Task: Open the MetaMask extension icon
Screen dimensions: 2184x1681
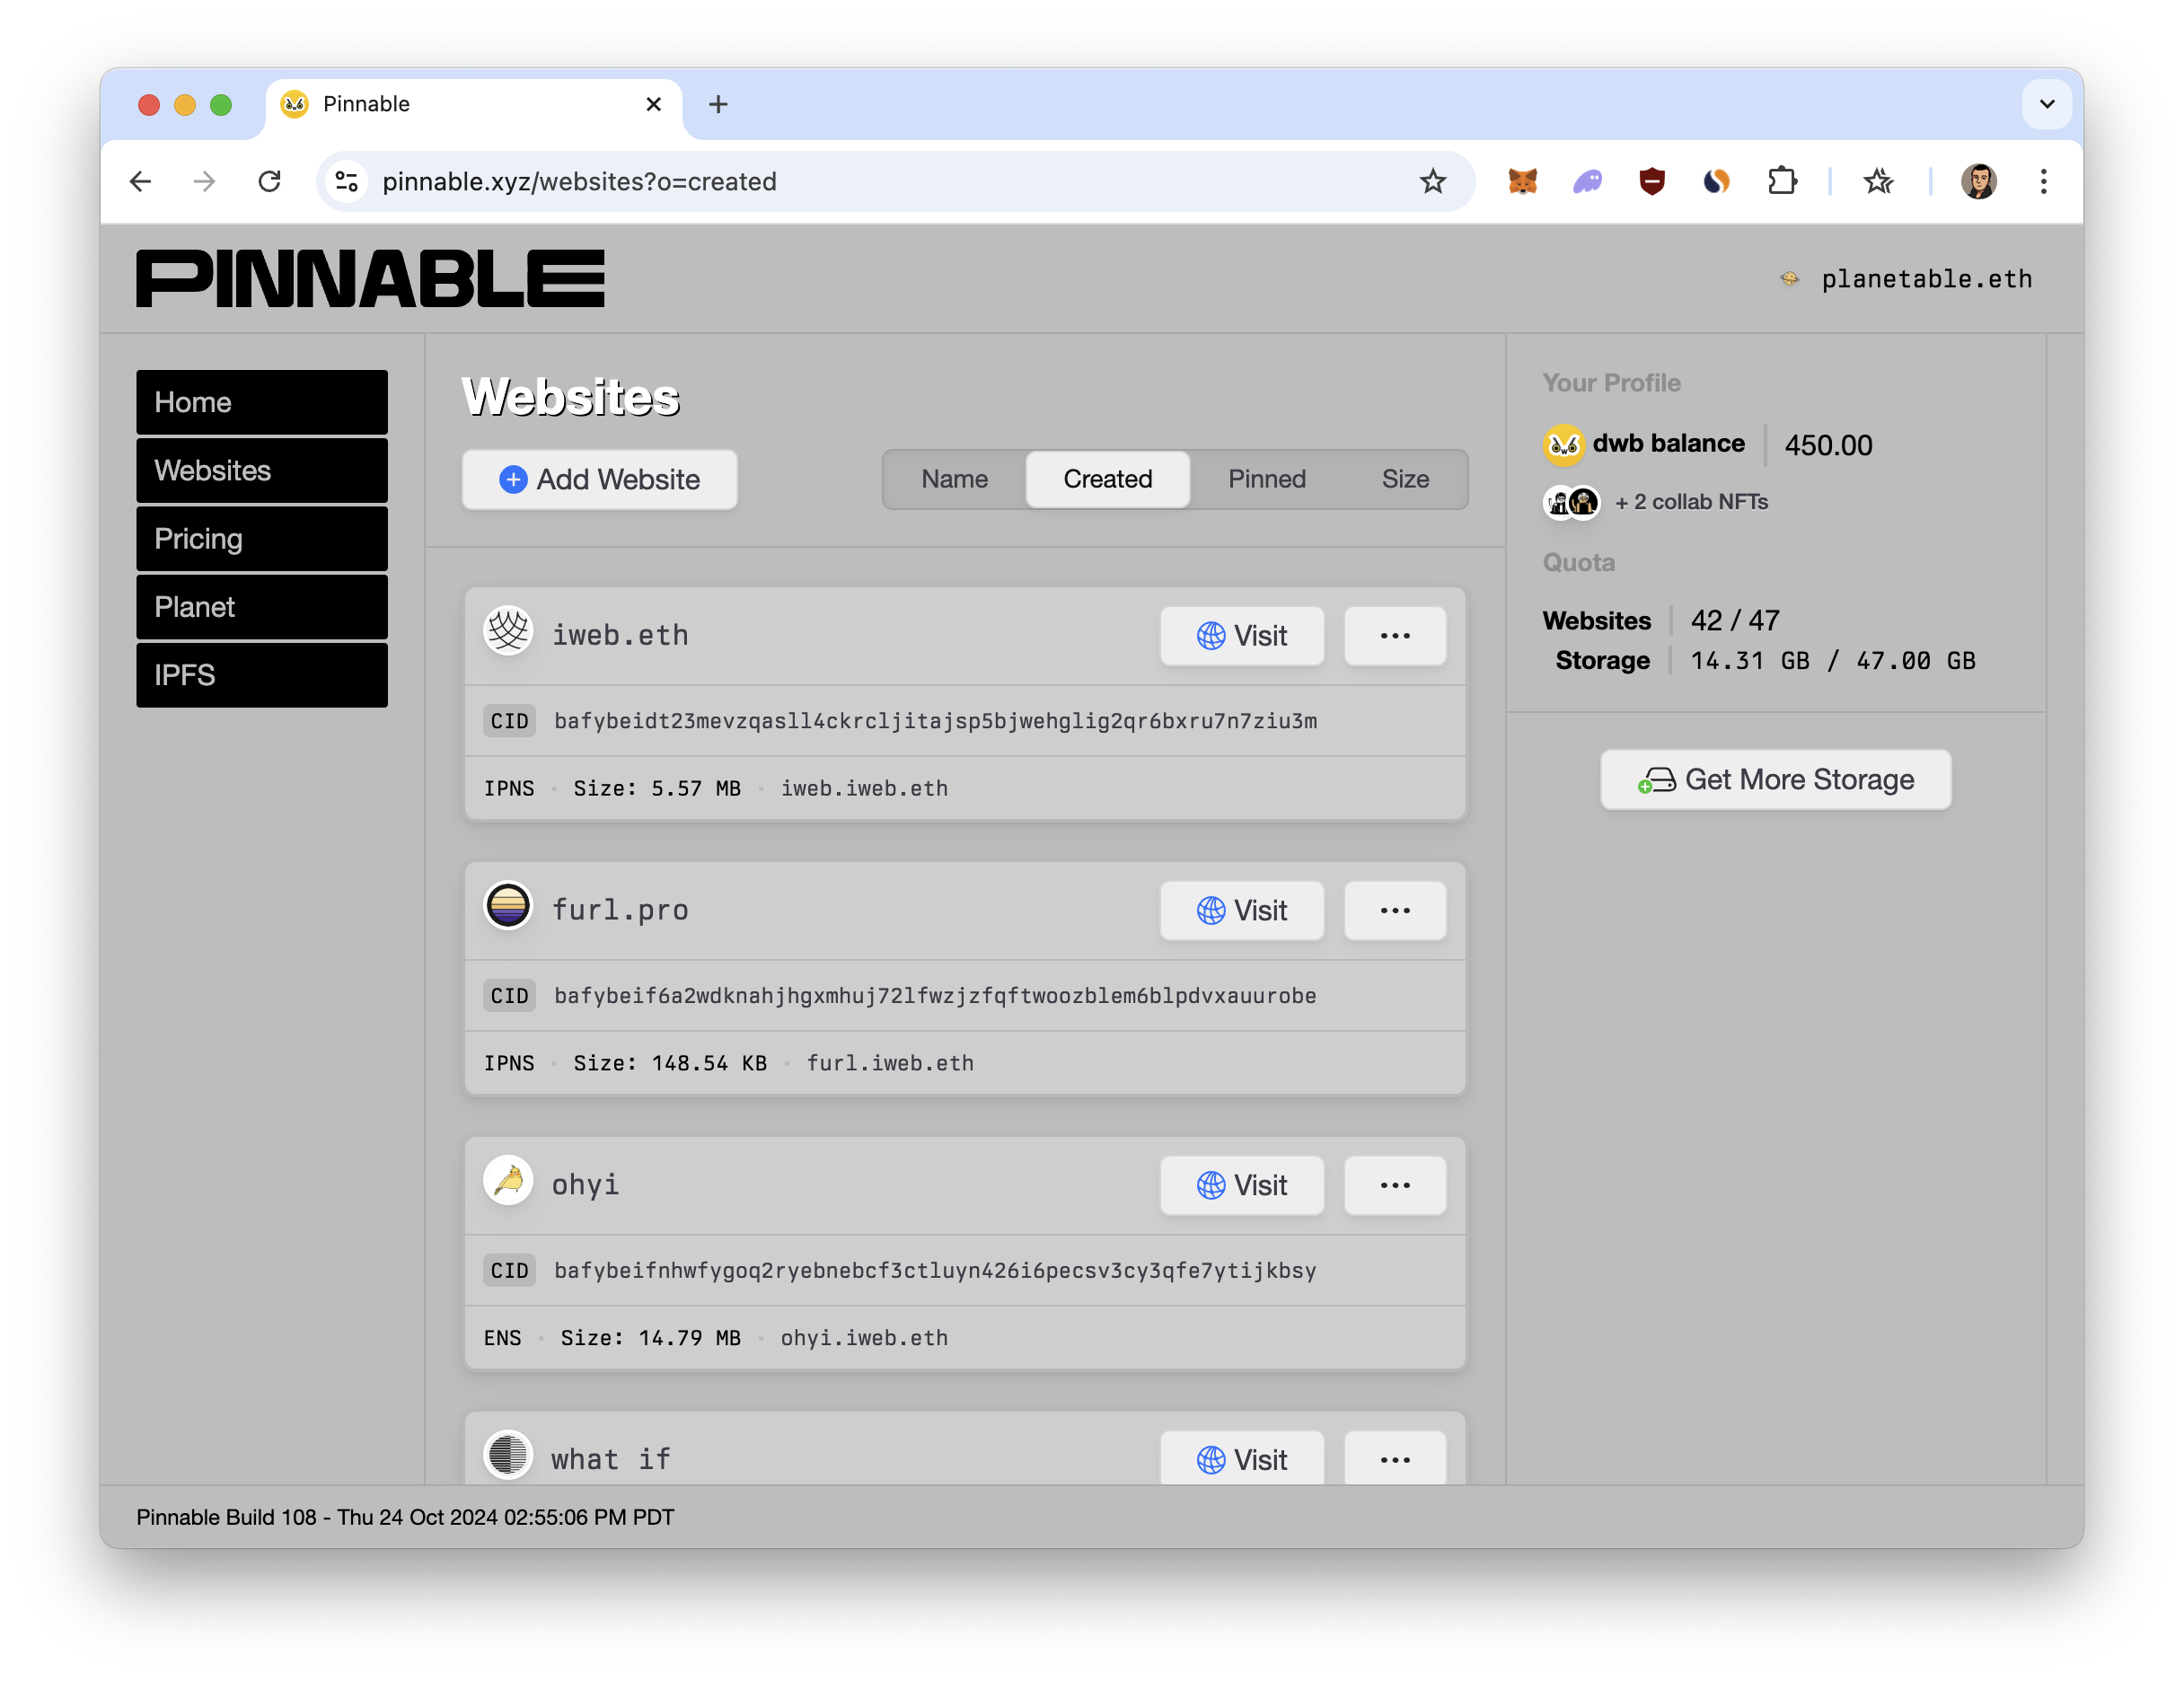Action: click(x=1523, y=181)
